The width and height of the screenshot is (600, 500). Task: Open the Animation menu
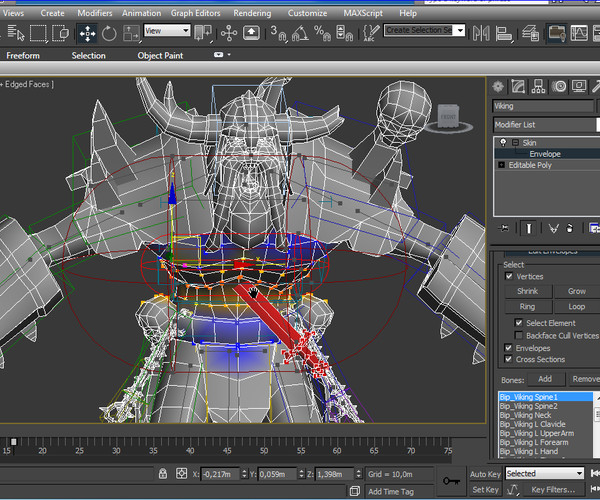pos(142,13)
